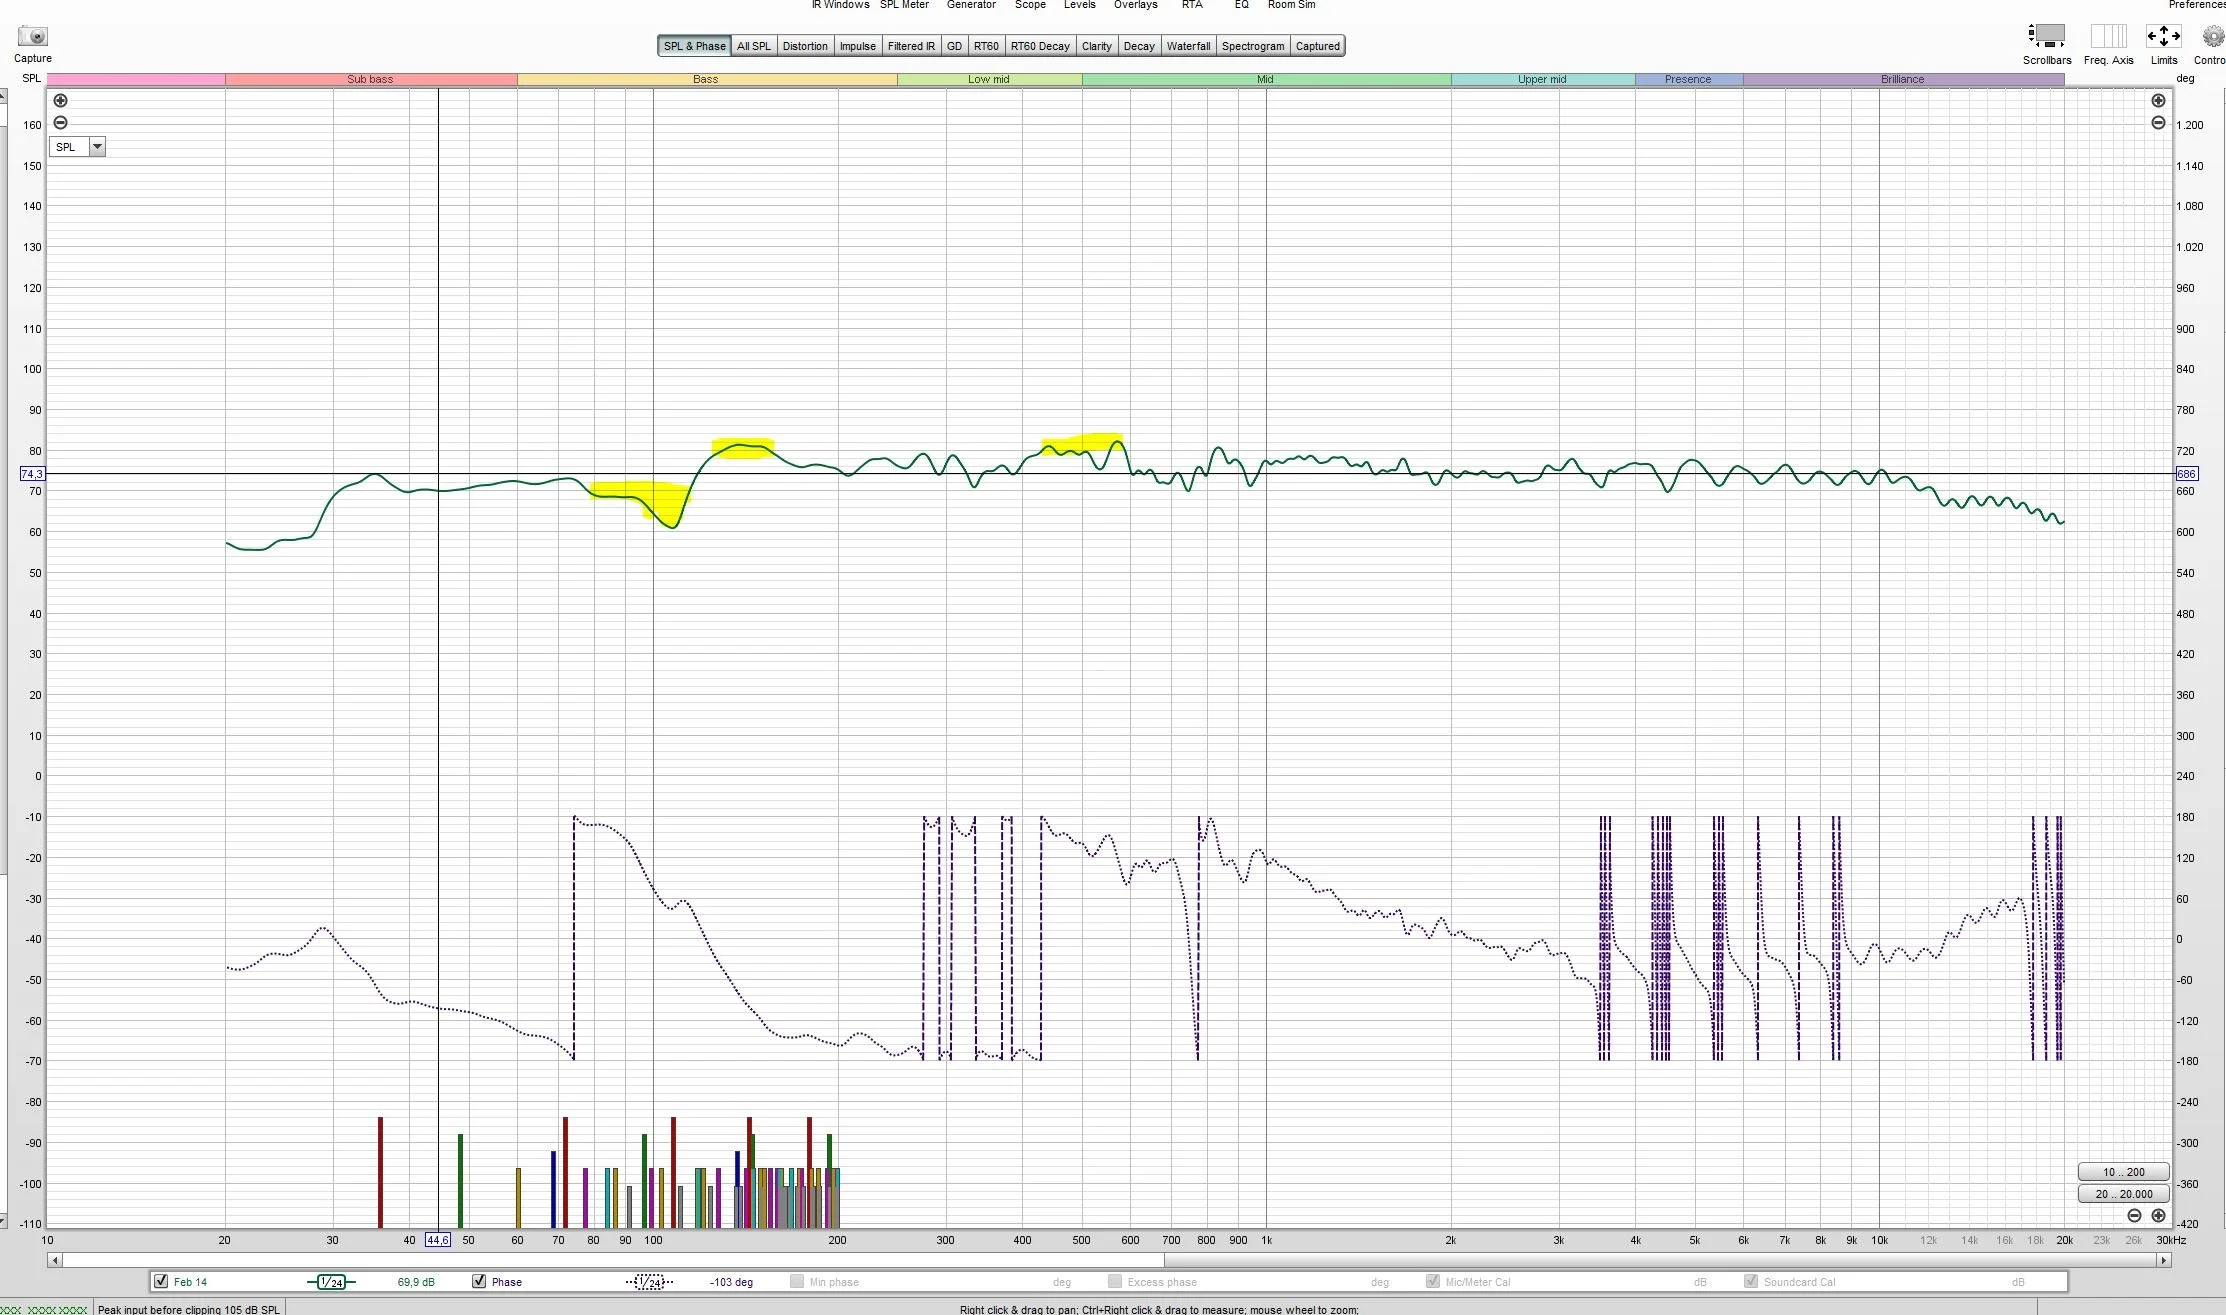This screenshot has height=1315, width=2226.
Task: Toggle the Phase trace checkbox
Action: pyautogui.click(x=479, y=1281)
